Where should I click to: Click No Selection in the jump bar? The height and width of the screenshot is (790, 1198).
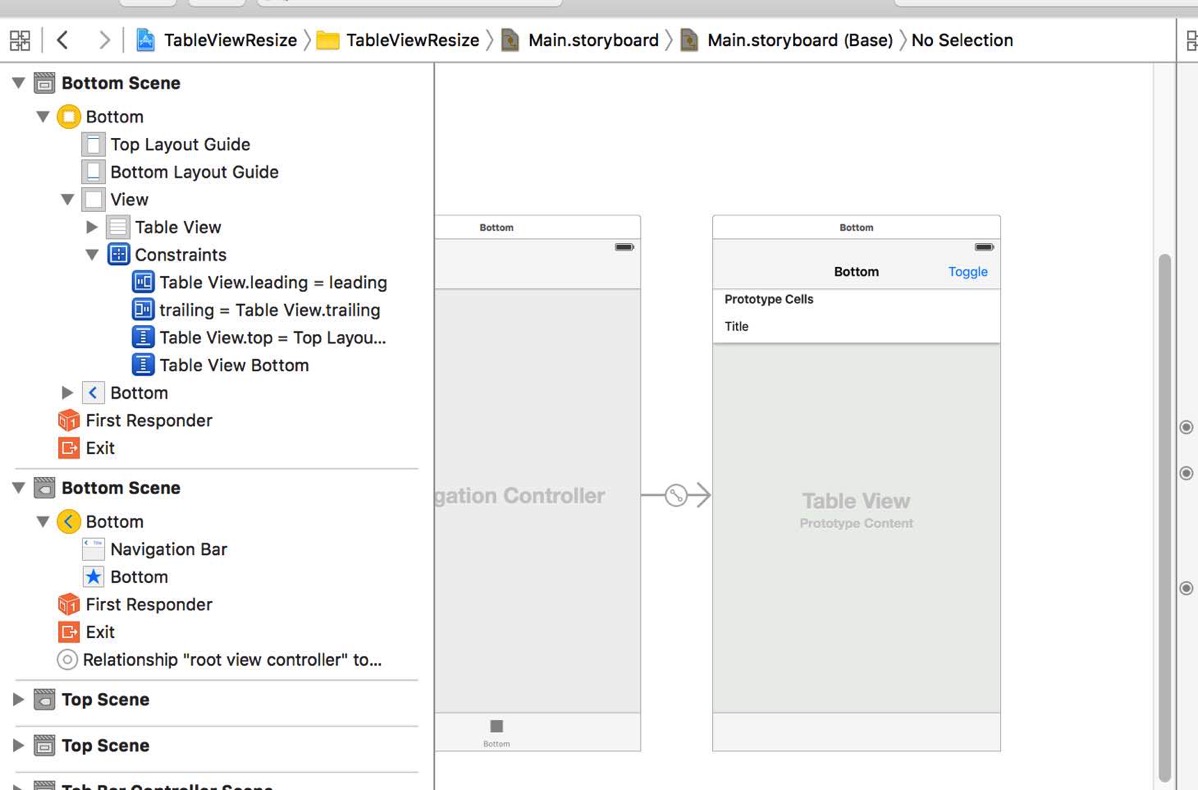pyautogui.click(x=962, y=40)
